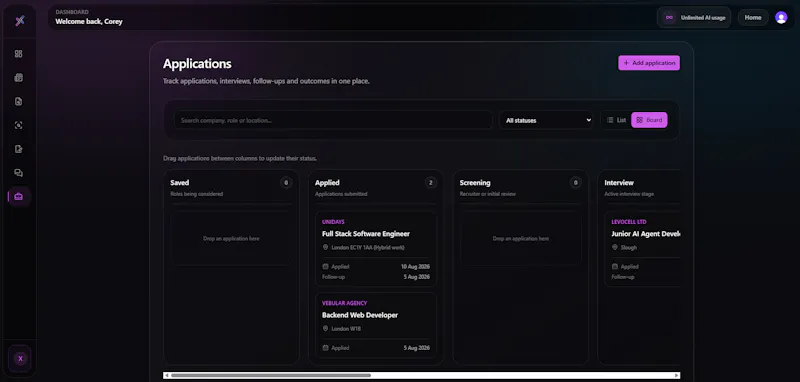Click the location pin on UNIDAYS card

tap(325, 247)
